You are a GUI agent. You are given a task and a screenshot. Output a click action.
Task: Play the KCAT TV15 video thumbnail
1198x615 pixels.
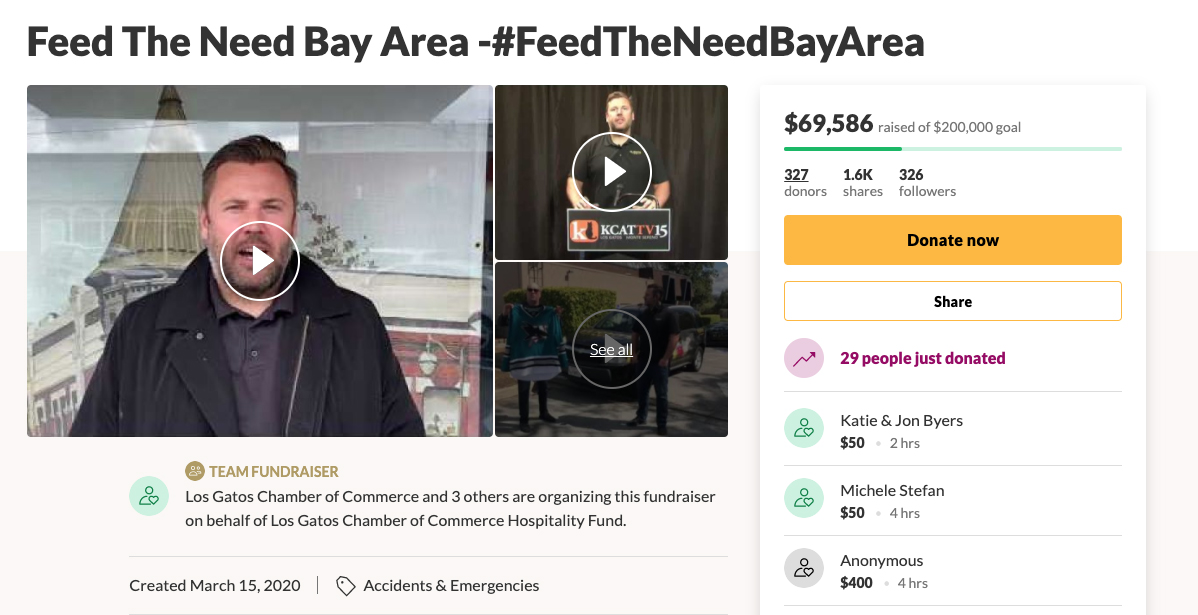pos(611,172)
